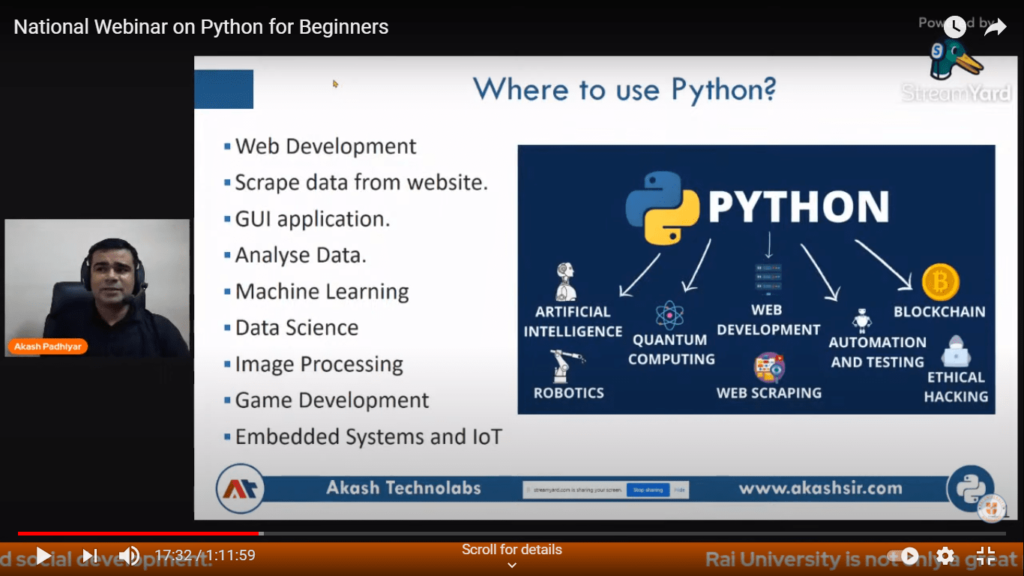
Task: Click the video title text
Action: point(201,27)
